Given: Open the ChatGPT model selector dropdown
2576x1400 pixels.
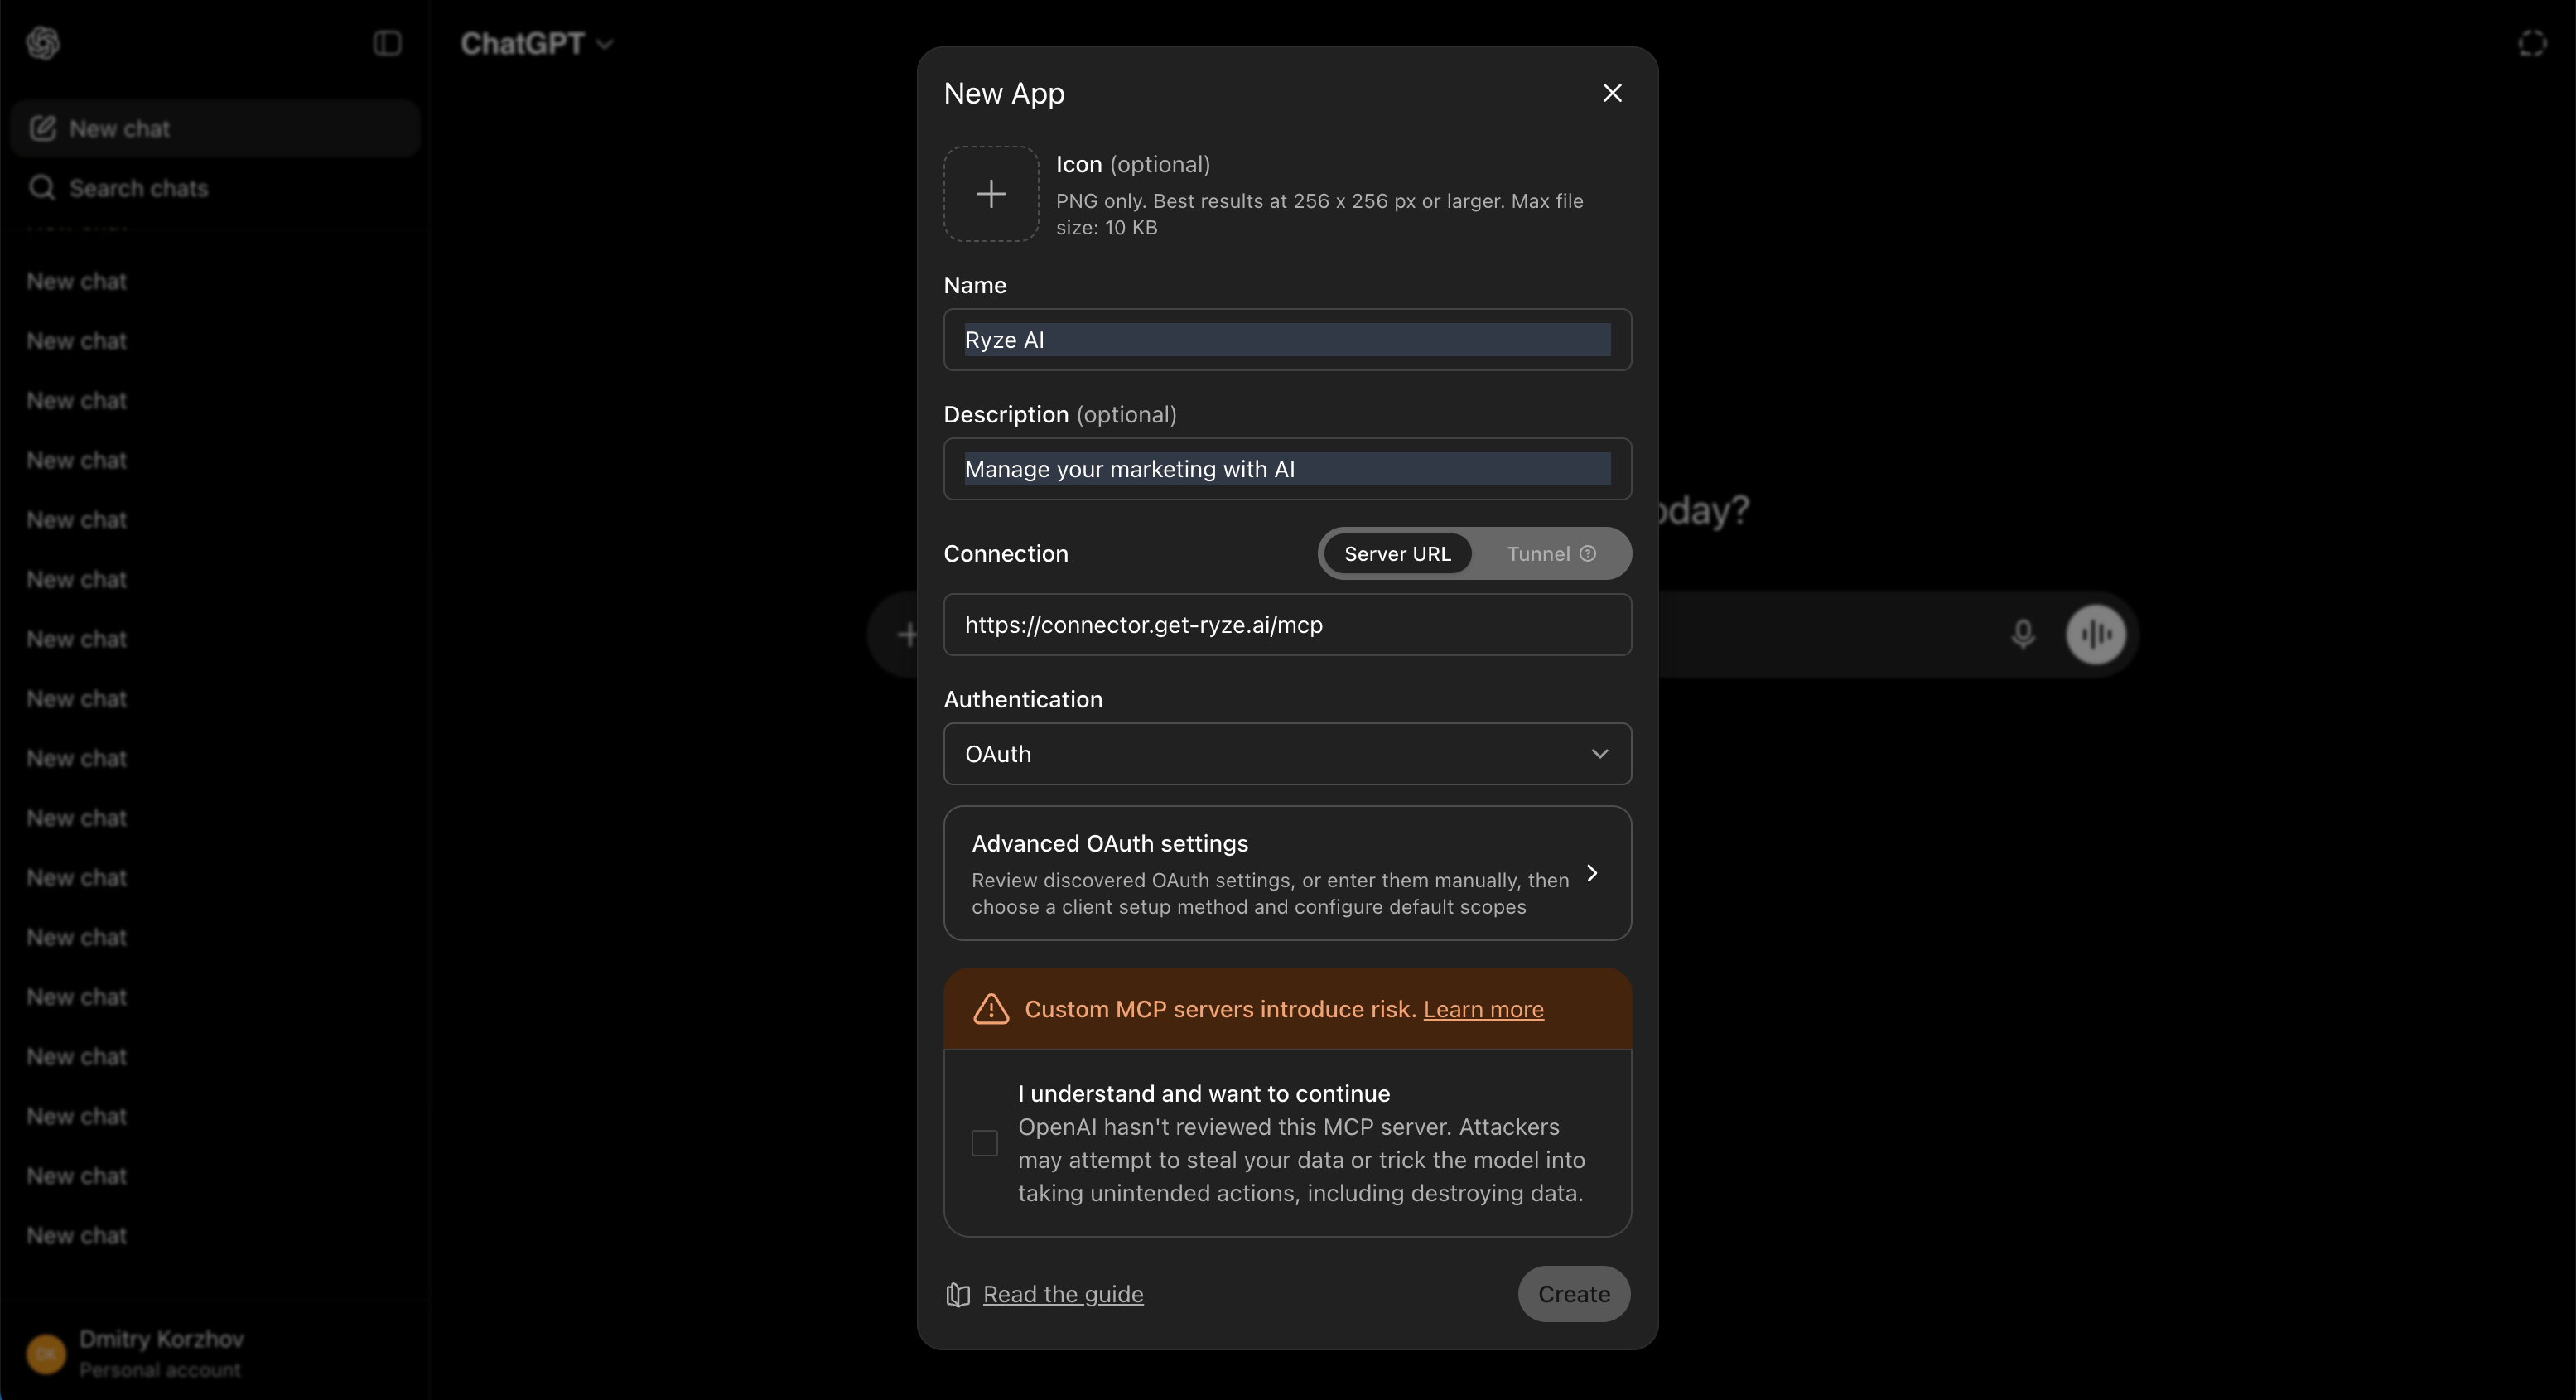Looking at the screenshot, I should (x=537, y=44).
